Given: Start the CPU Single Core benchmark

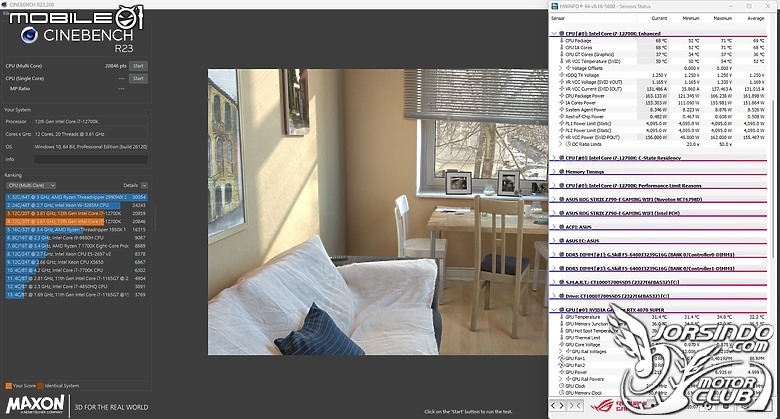Looking at the screenshot, I should point(138,78).
